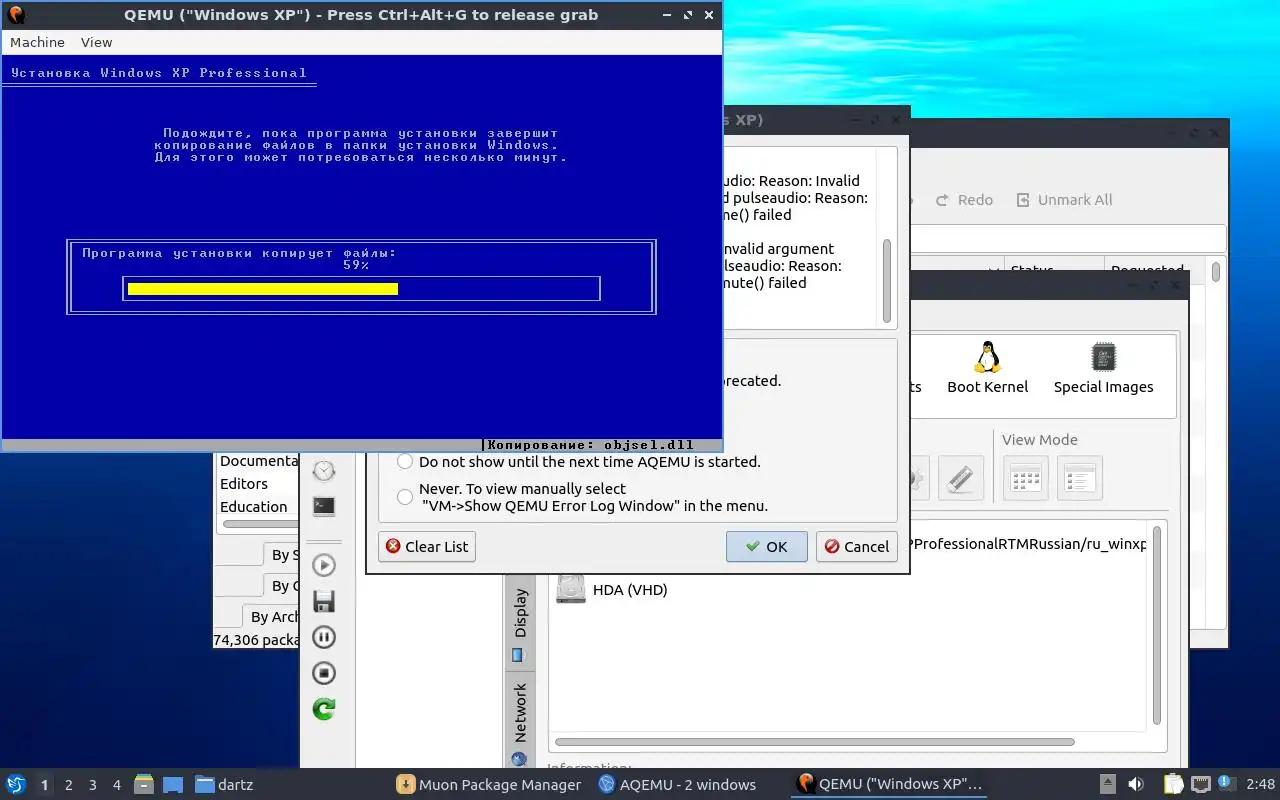Click the Windows setup progress bar

[x=361, y=289]
